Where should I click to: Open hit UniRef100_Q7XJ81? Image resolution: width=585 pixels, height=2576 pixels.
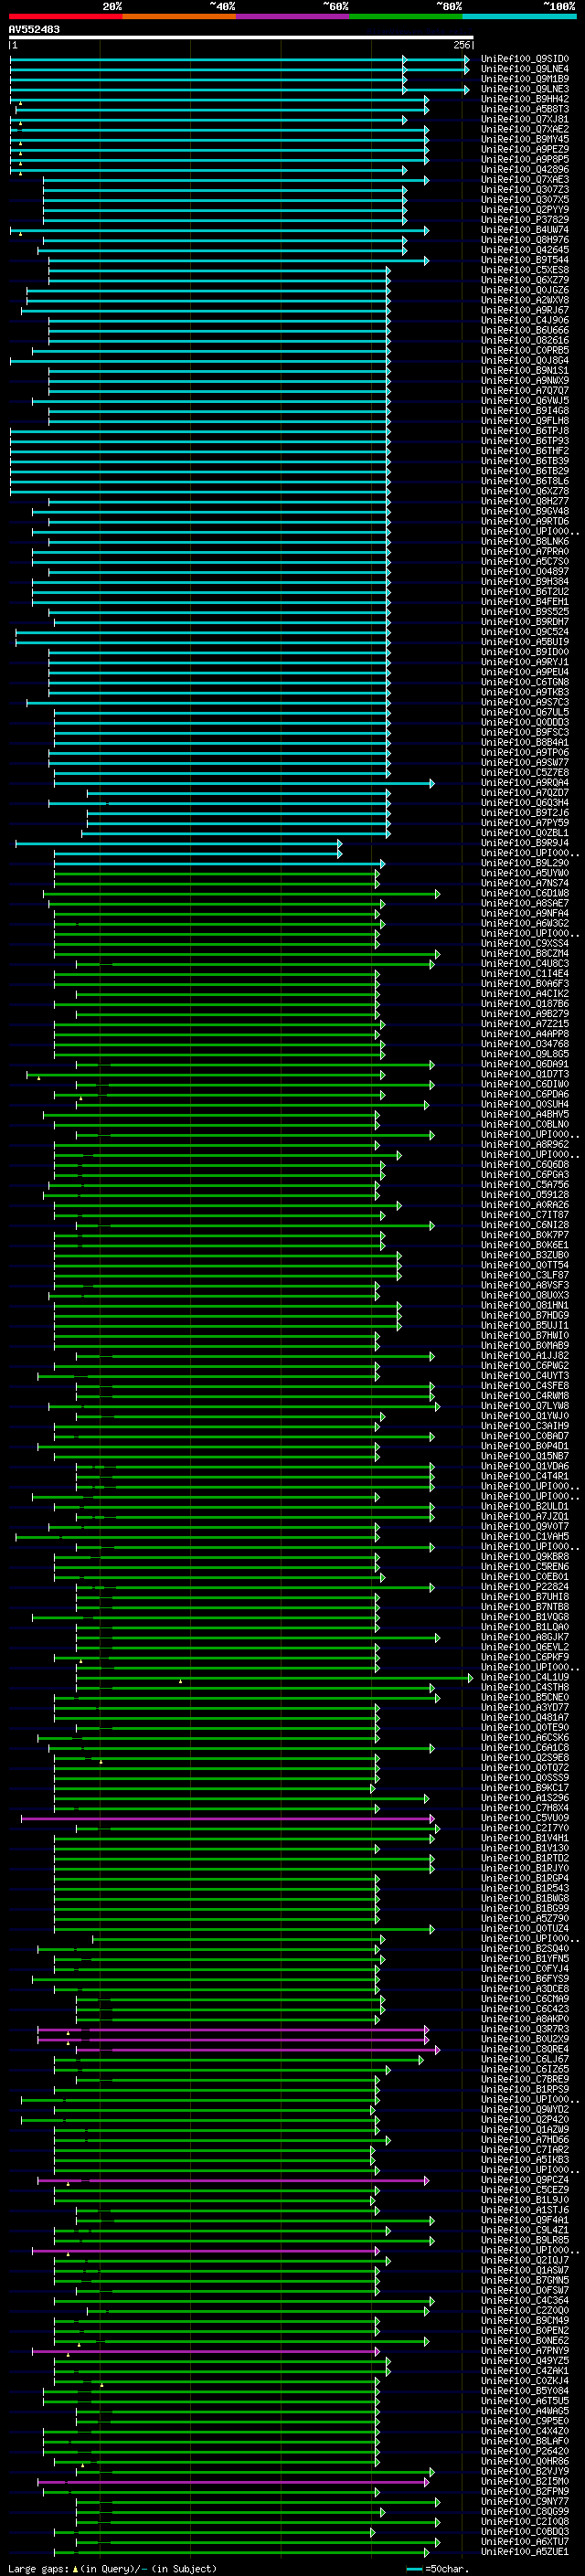pyautogui.click(x=525, y=119)
